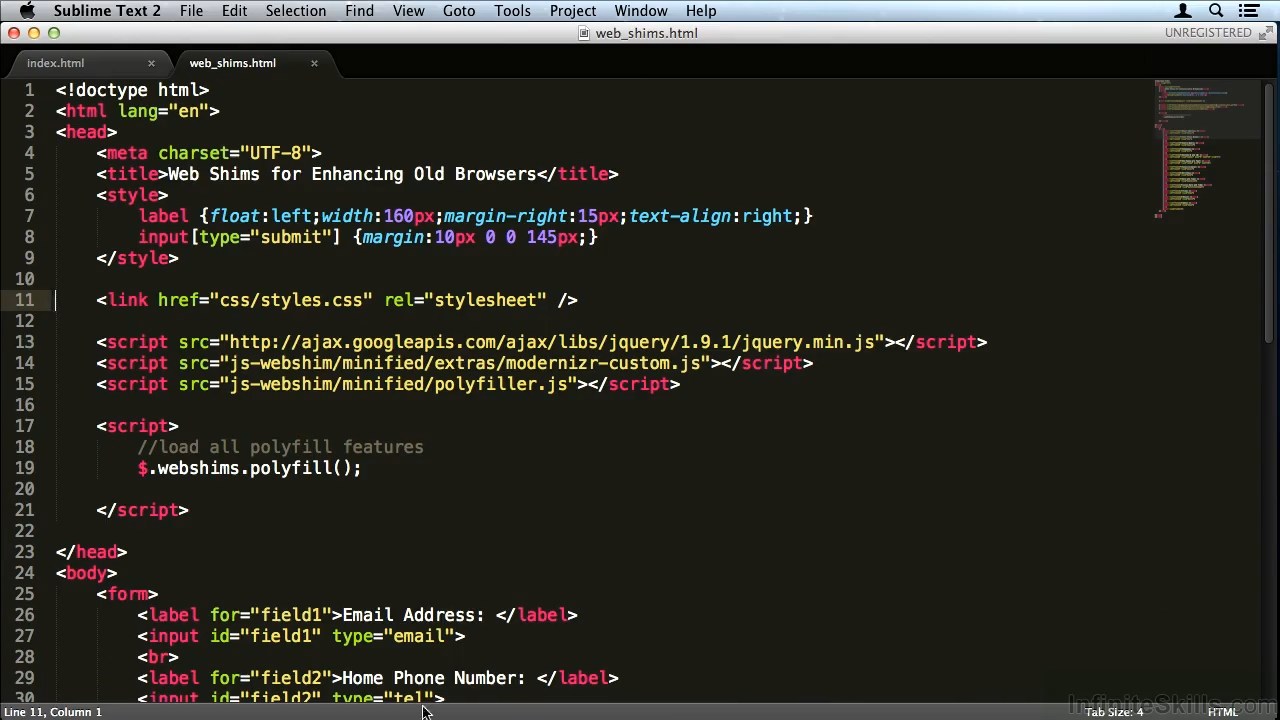Open the Edit menu
The height and width of the screenshot is (720, 1280).
click(234, 11)
